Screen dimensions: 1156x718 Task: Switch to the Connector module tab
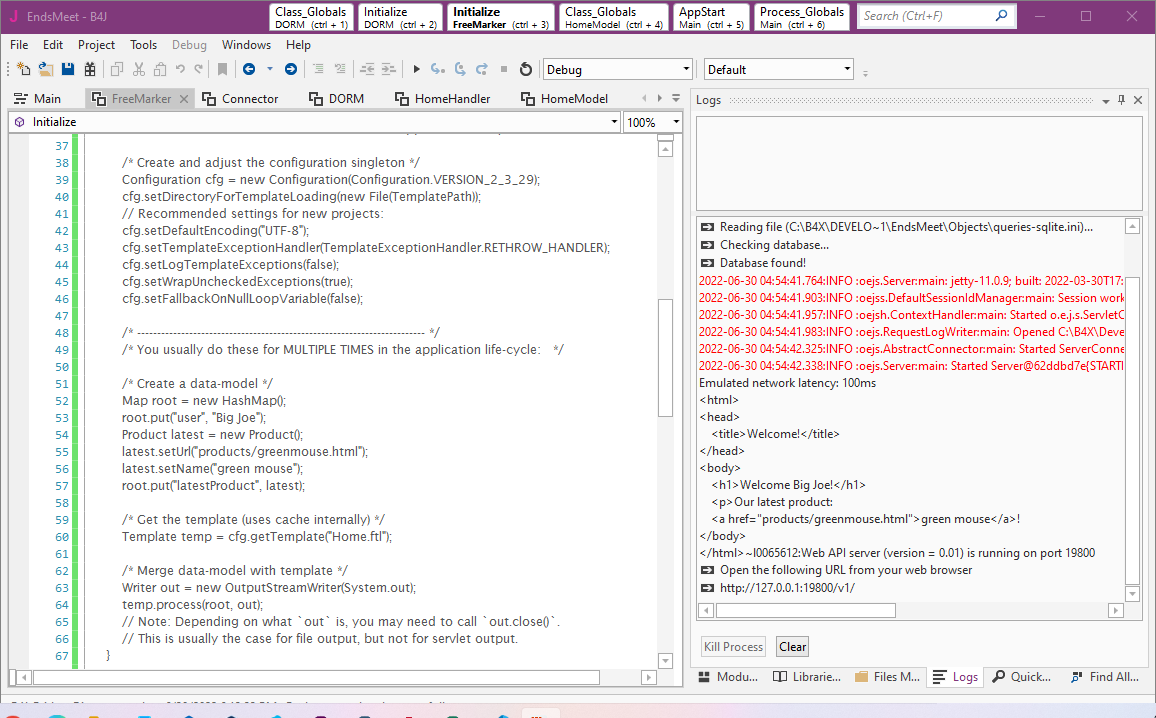point(240,99)
